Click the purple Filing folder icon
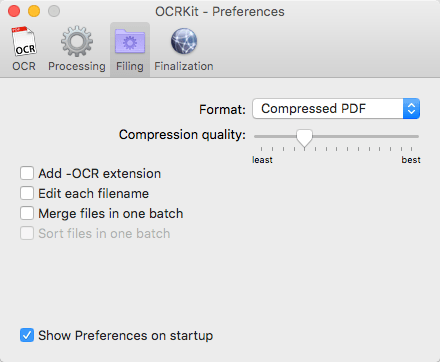The height and width of the screenshot is (362, 440). pos(130,41)
